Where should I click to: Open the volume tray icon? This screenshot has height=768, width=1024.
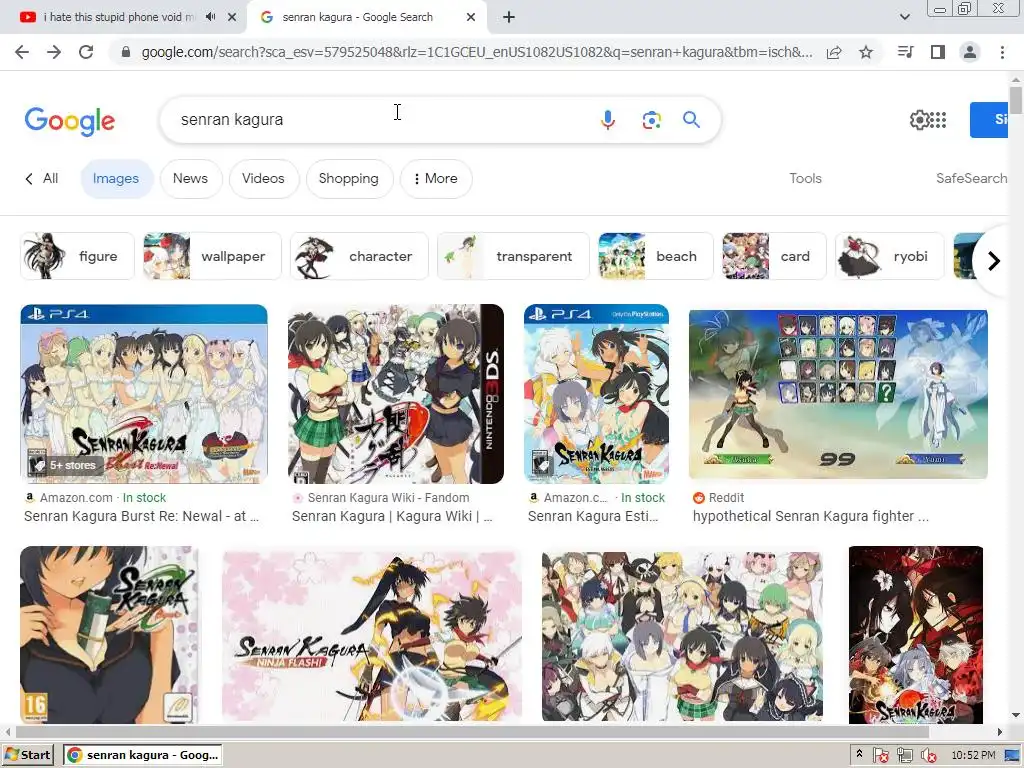pyautogui.click(x=927, y=756)
